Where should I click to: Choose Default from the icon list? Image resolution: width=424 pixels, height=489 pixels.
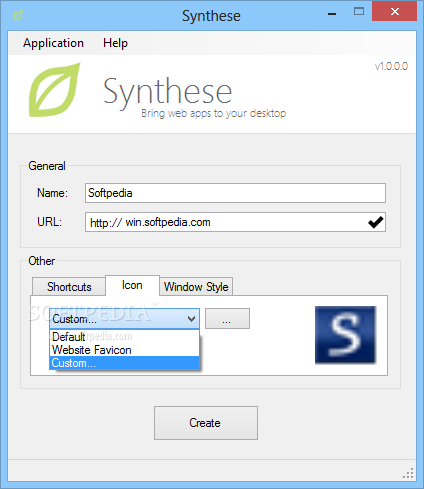(124, 337)
